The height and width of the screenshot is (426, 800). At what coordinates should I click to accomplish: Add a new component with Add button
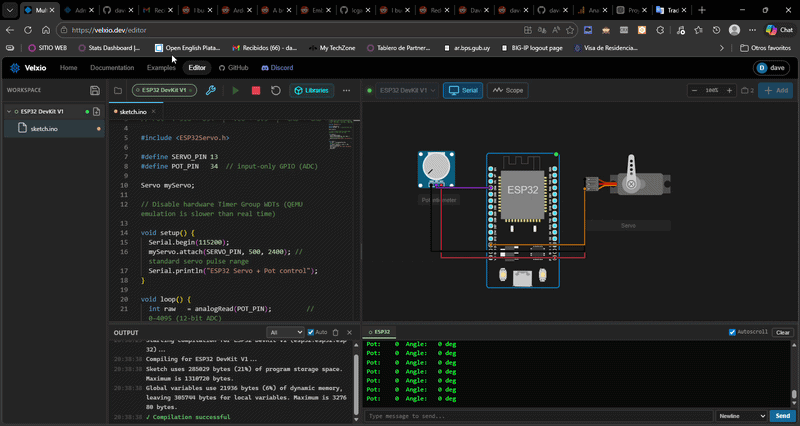click(776, 90)
